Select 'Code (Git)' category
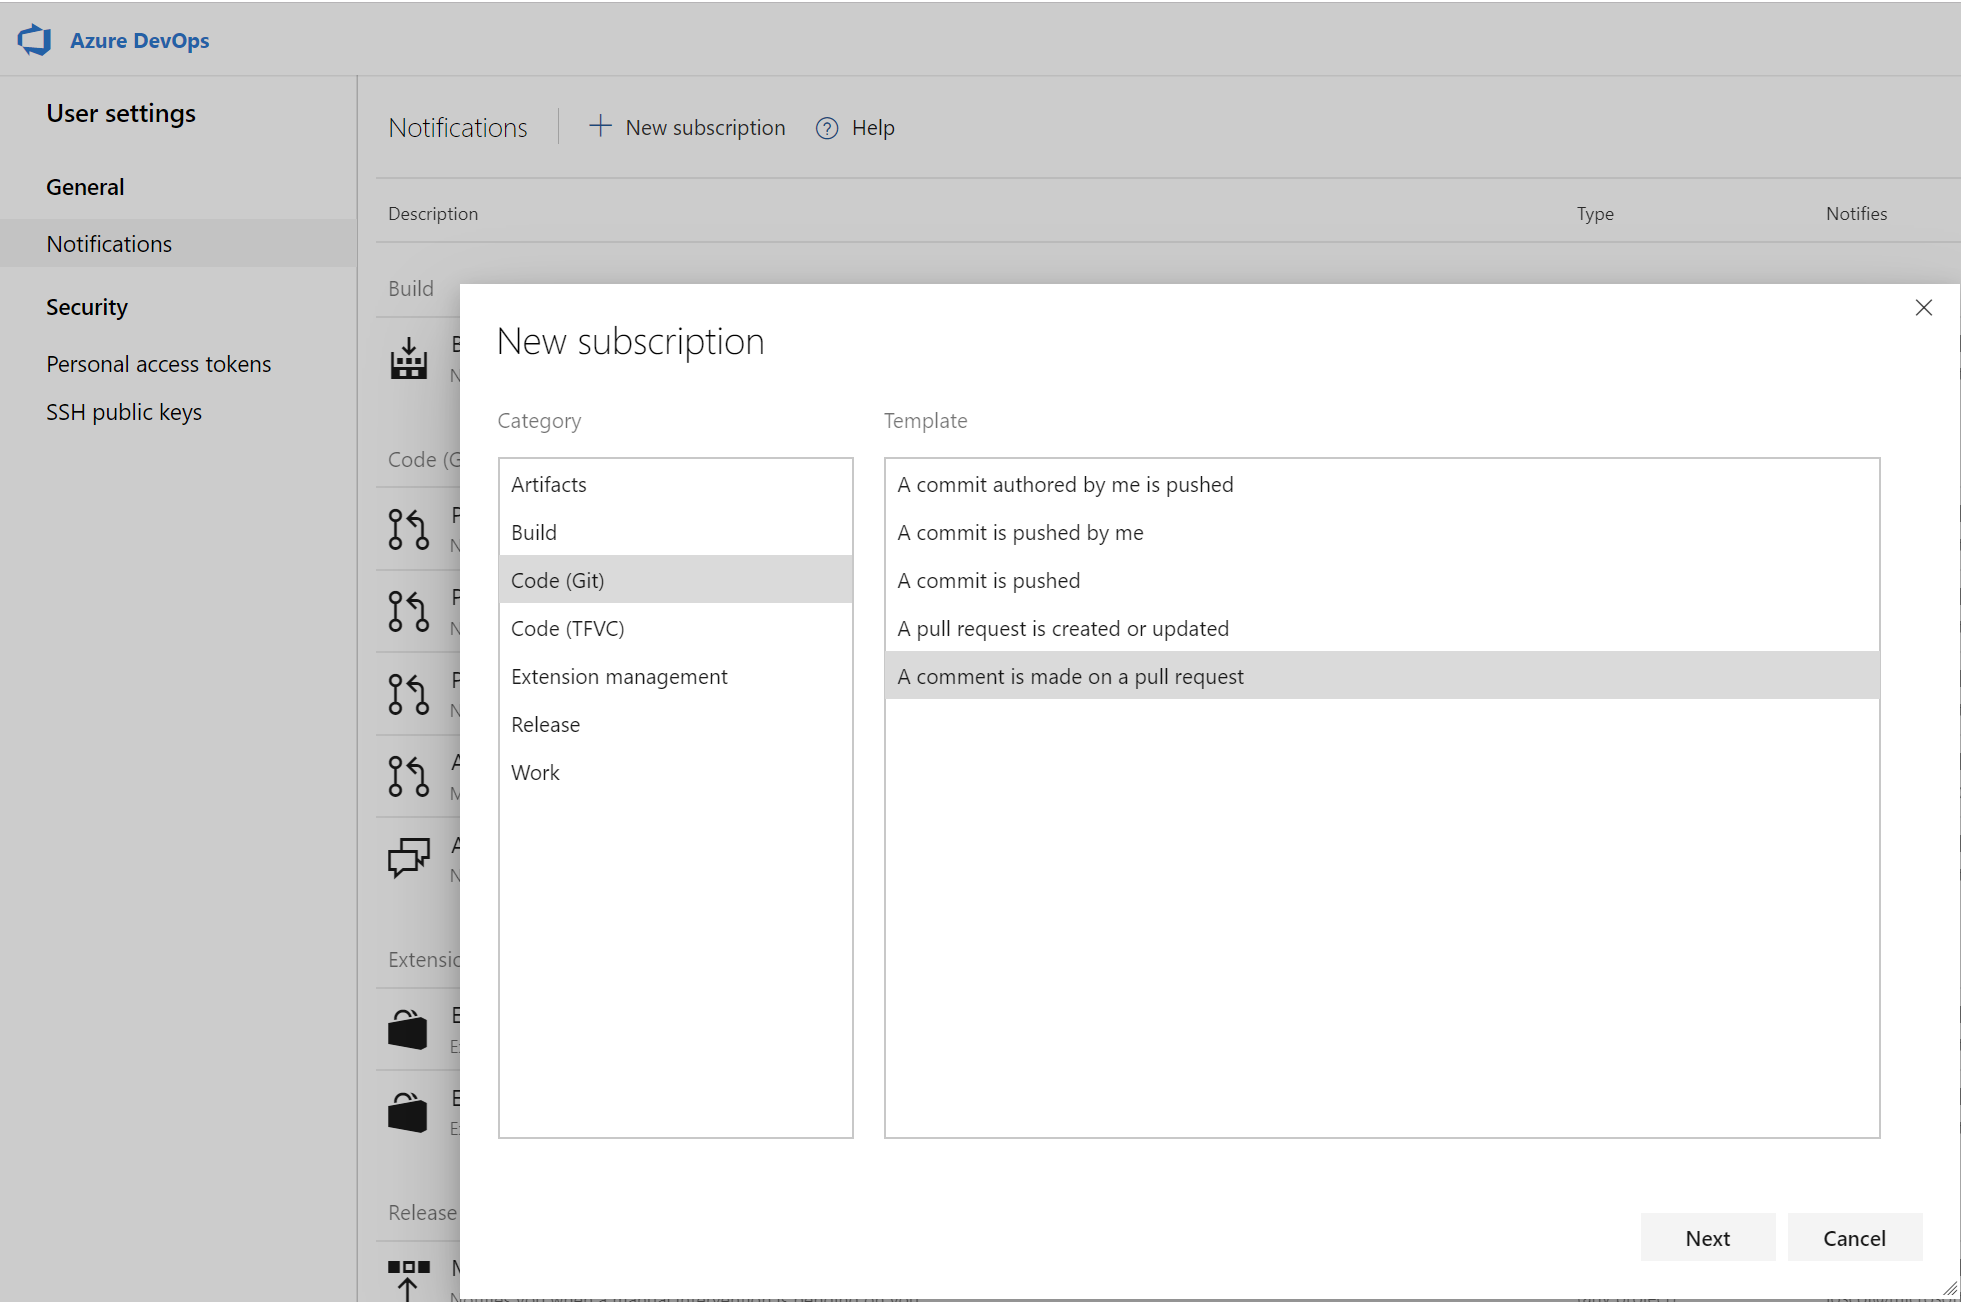This screenshot has height=1302, width=1961. [677, 580]
